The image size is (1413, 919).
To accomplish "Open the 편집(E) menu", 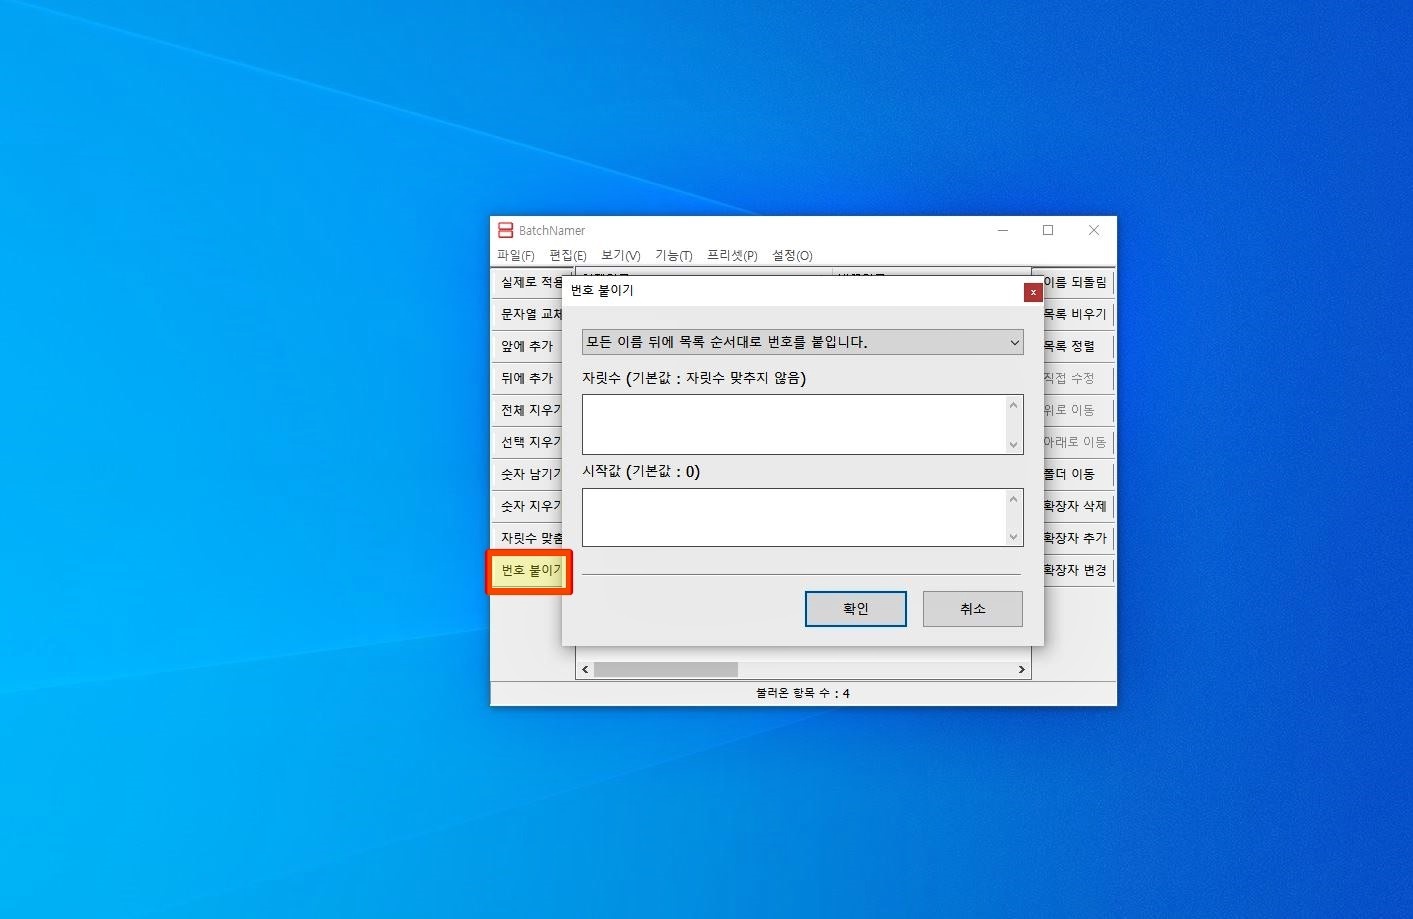I will [568, 256].
